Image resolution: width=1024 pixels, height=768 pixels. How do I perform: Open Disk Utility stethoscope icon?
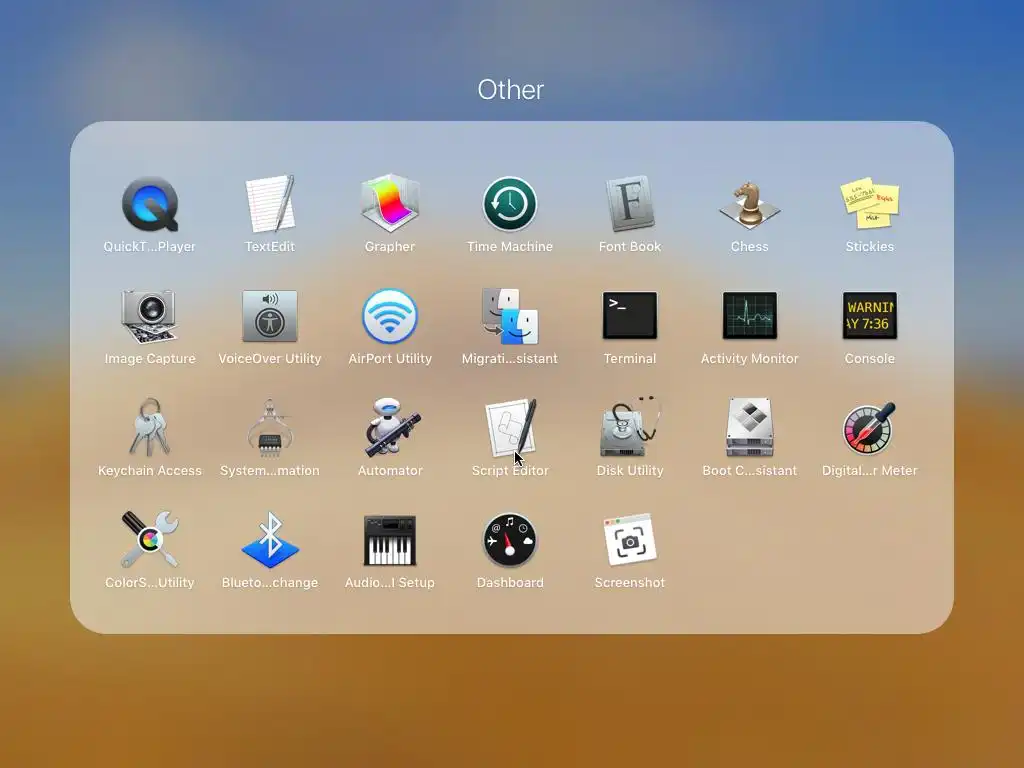tap(630, 428)
